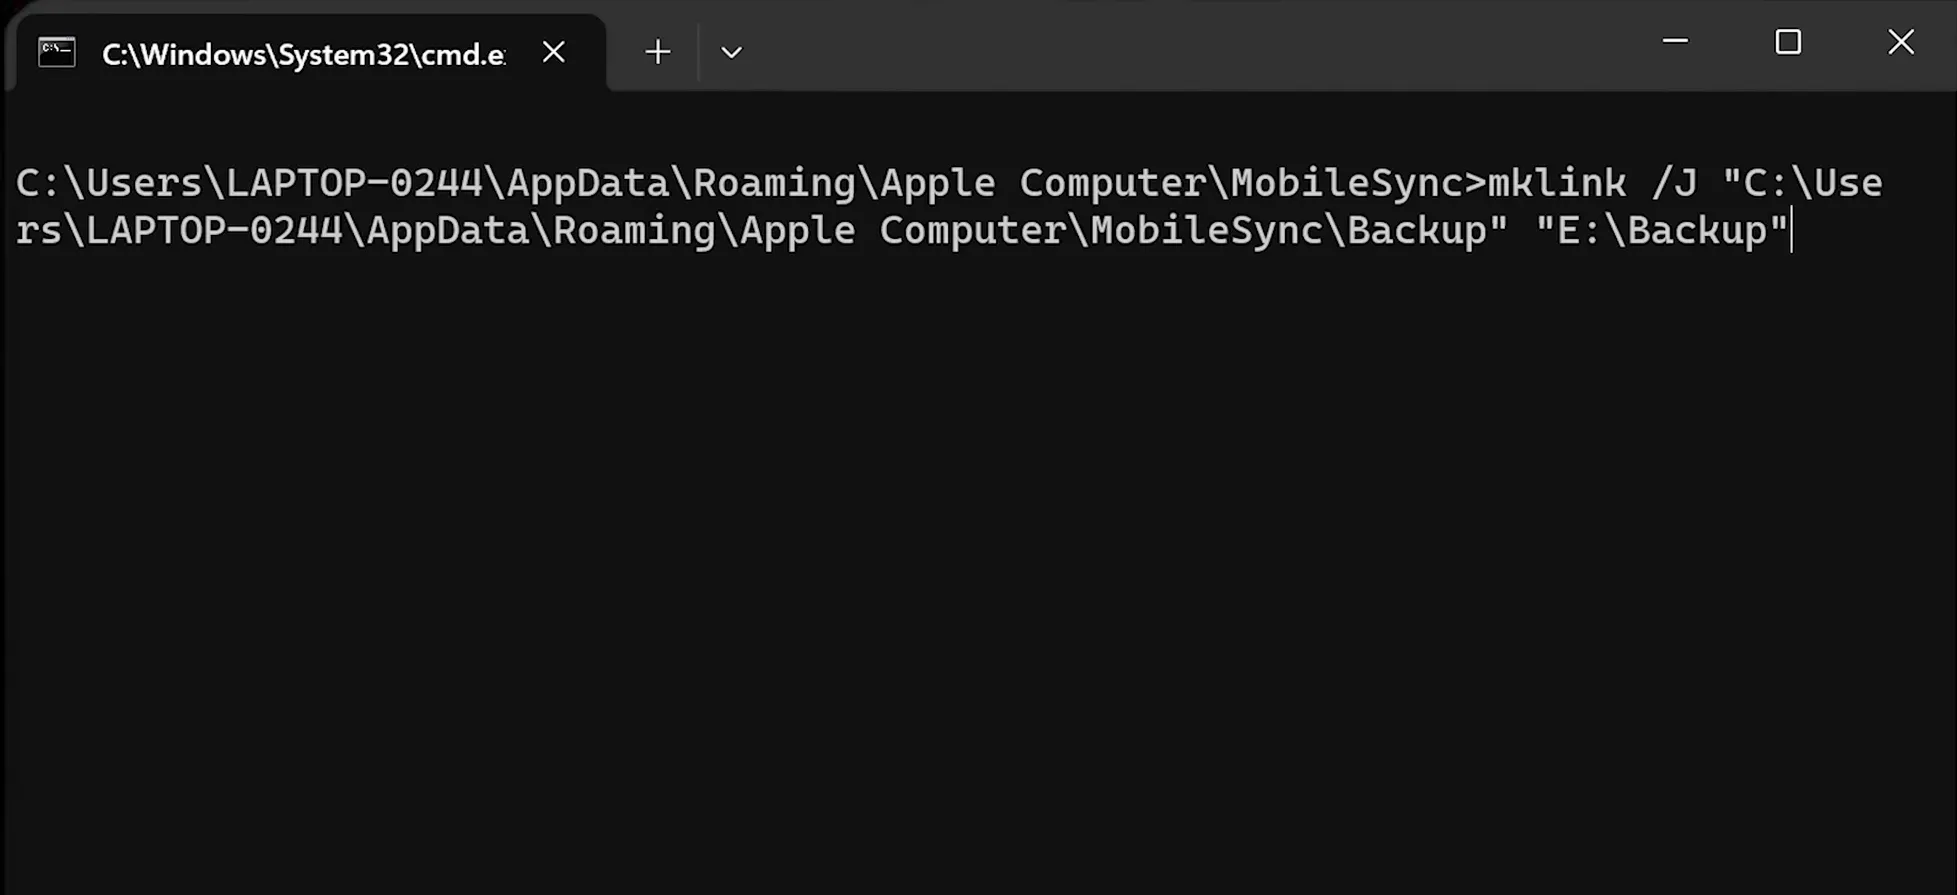Close the cmd.exe tab
1957x895 pixels.
(x=553, y=52)
